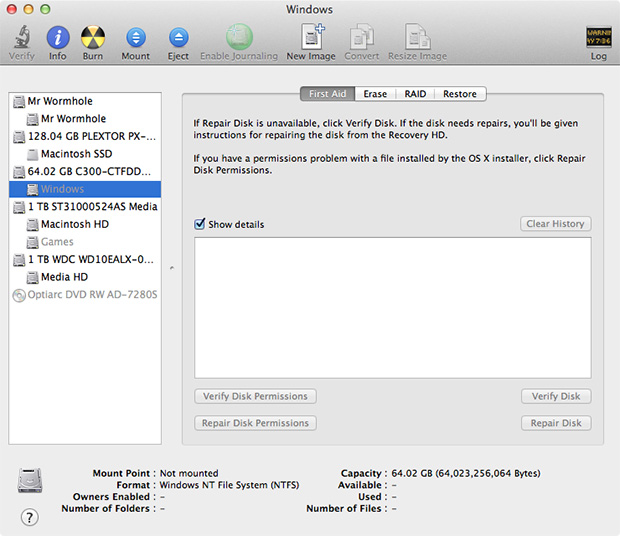Click the 'Windows NT File System (NTFS)' format text

(229, 485)
